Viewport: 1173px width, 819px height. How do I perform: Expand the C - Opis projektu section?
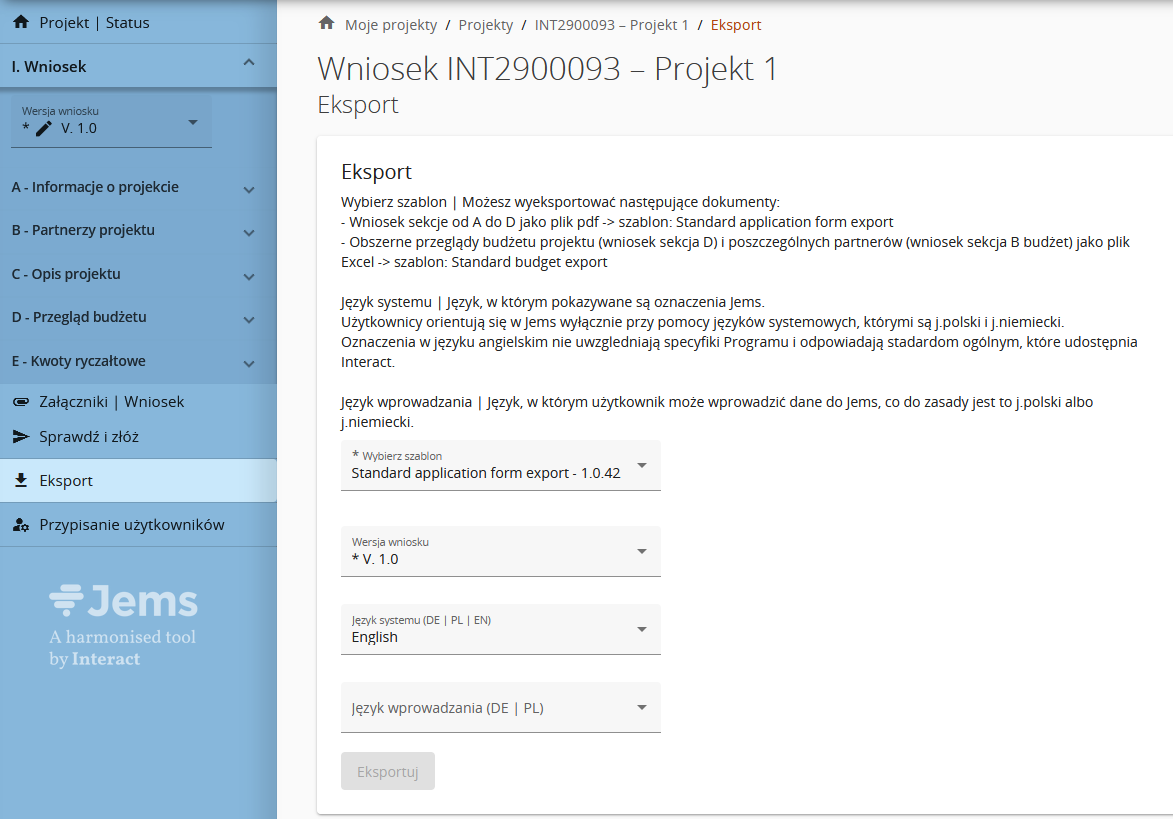point(249,276)
